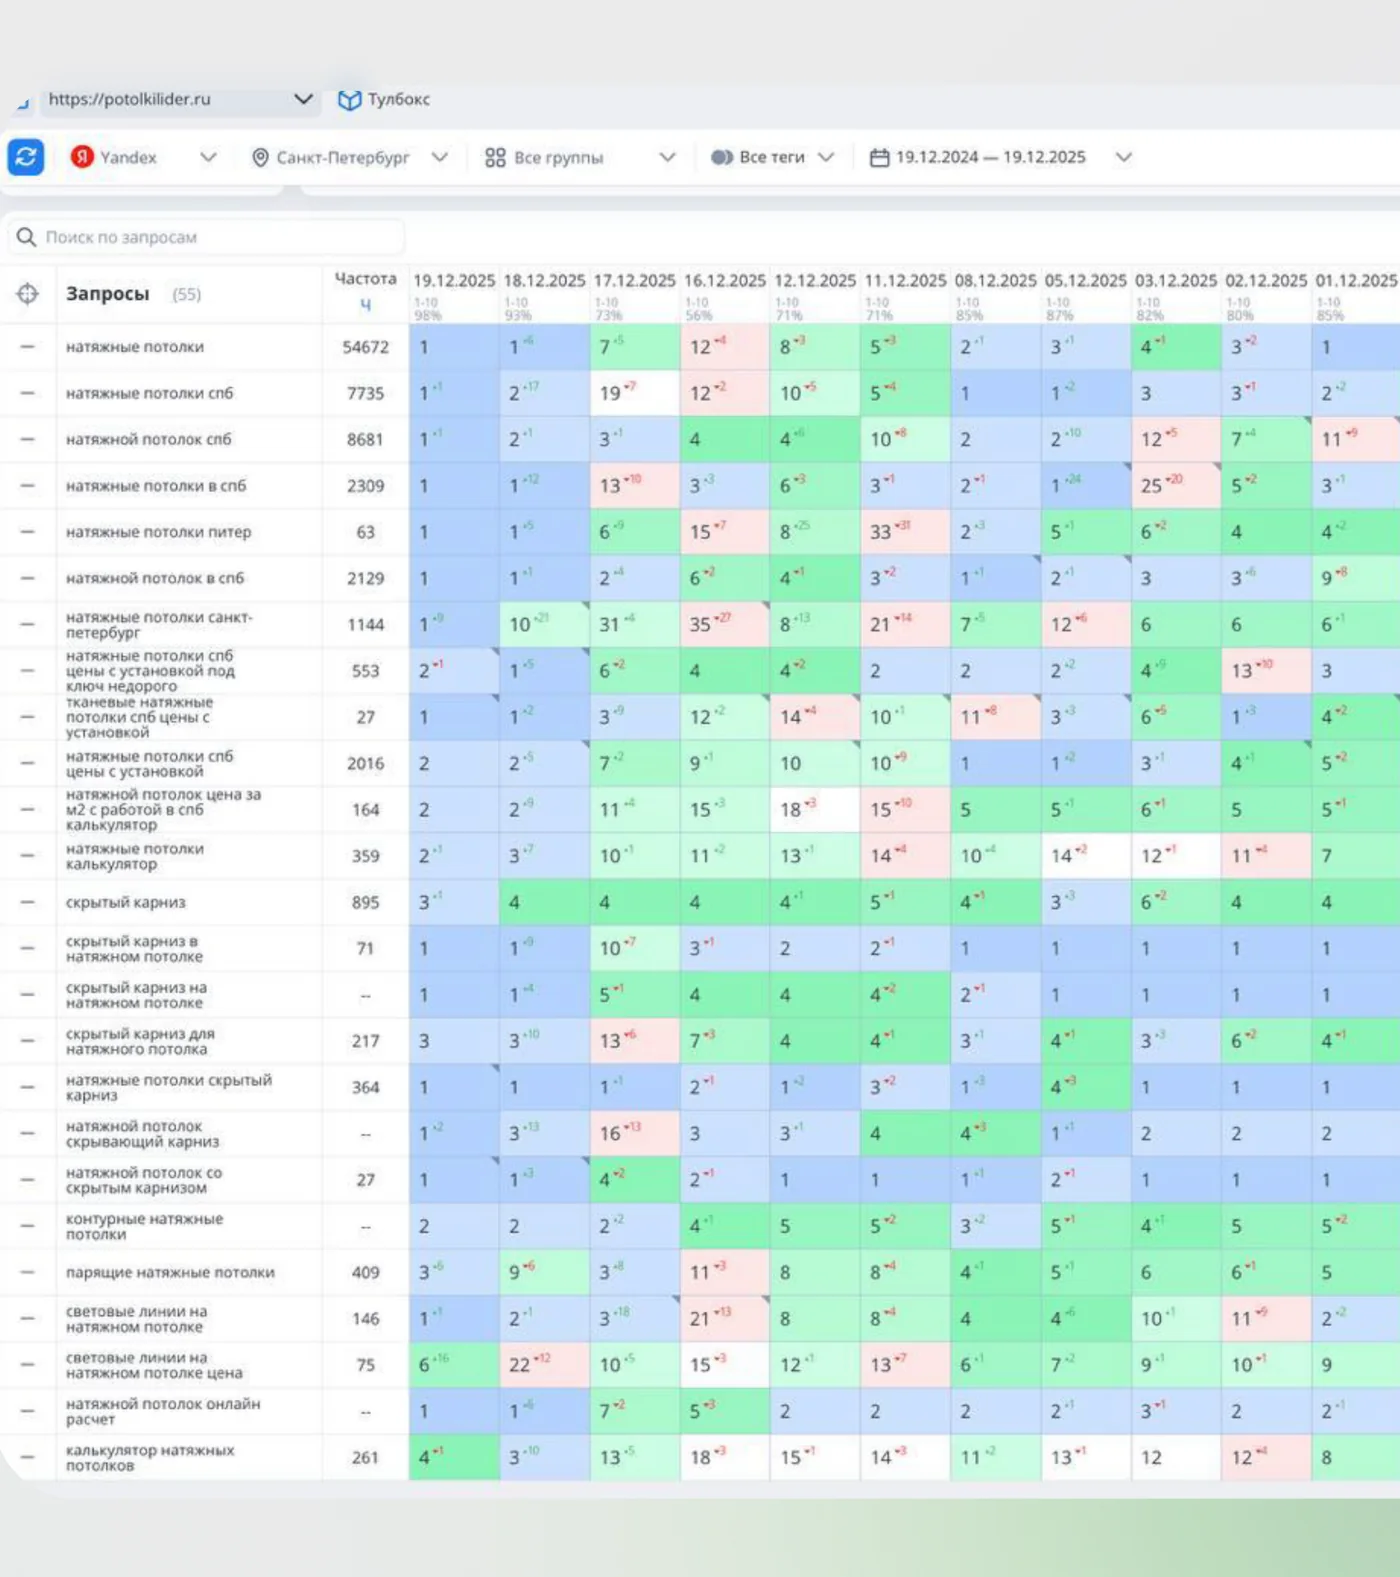Select the 19.12.2025 date column header
This screenshot has height=1577, width=1400.
tap(454, 281)
